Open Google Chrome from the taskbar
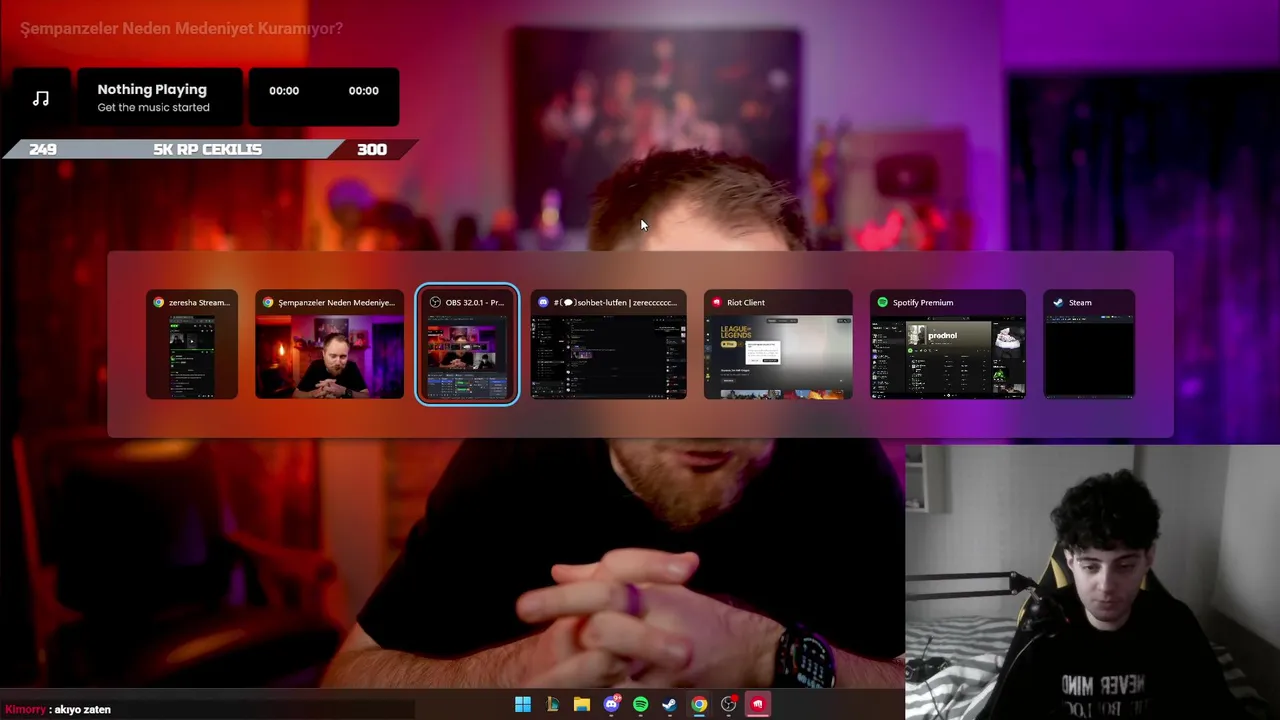This screenshot has width=1280, height=720. pos(699,705)
